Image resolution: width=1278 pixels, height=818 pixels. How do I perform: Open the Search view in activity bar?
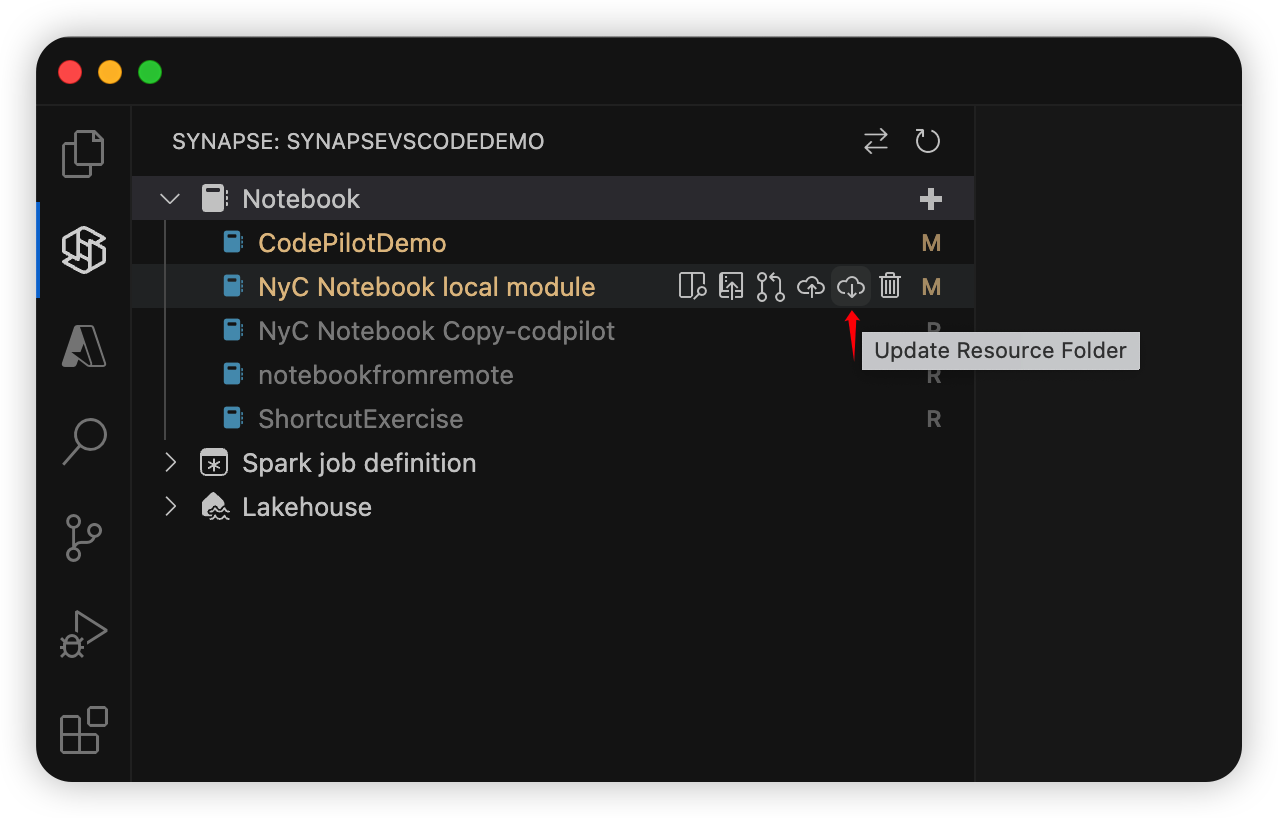(x=84, y=441)
